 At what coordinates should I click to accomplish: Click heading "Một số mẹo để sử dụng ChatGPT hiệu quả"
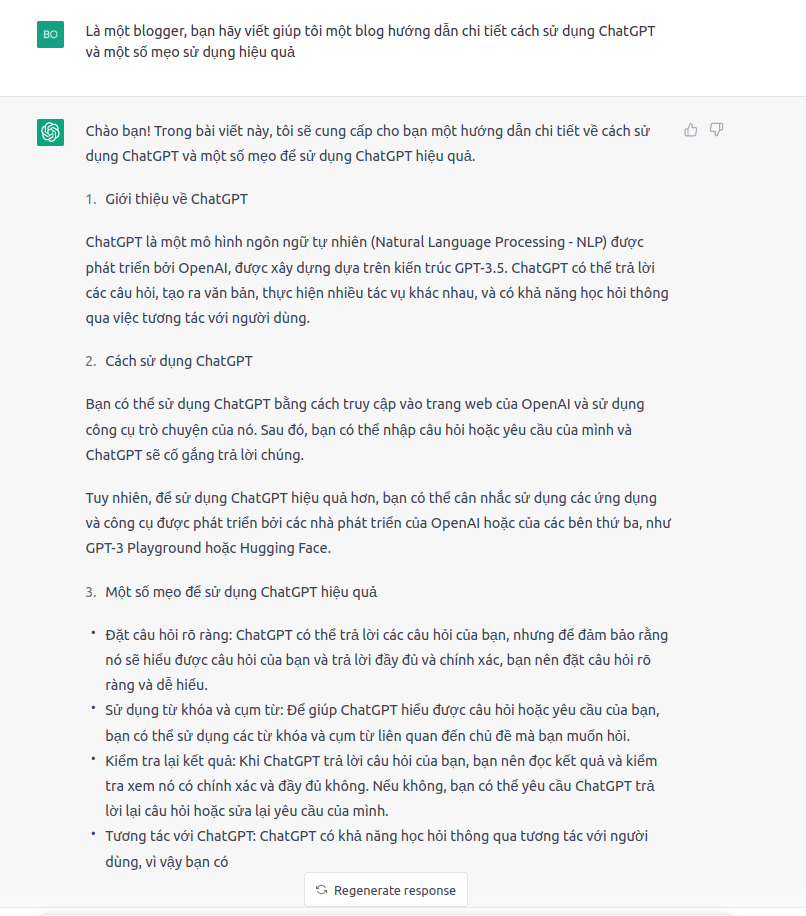pyautogui.click(x=241, y=592)
